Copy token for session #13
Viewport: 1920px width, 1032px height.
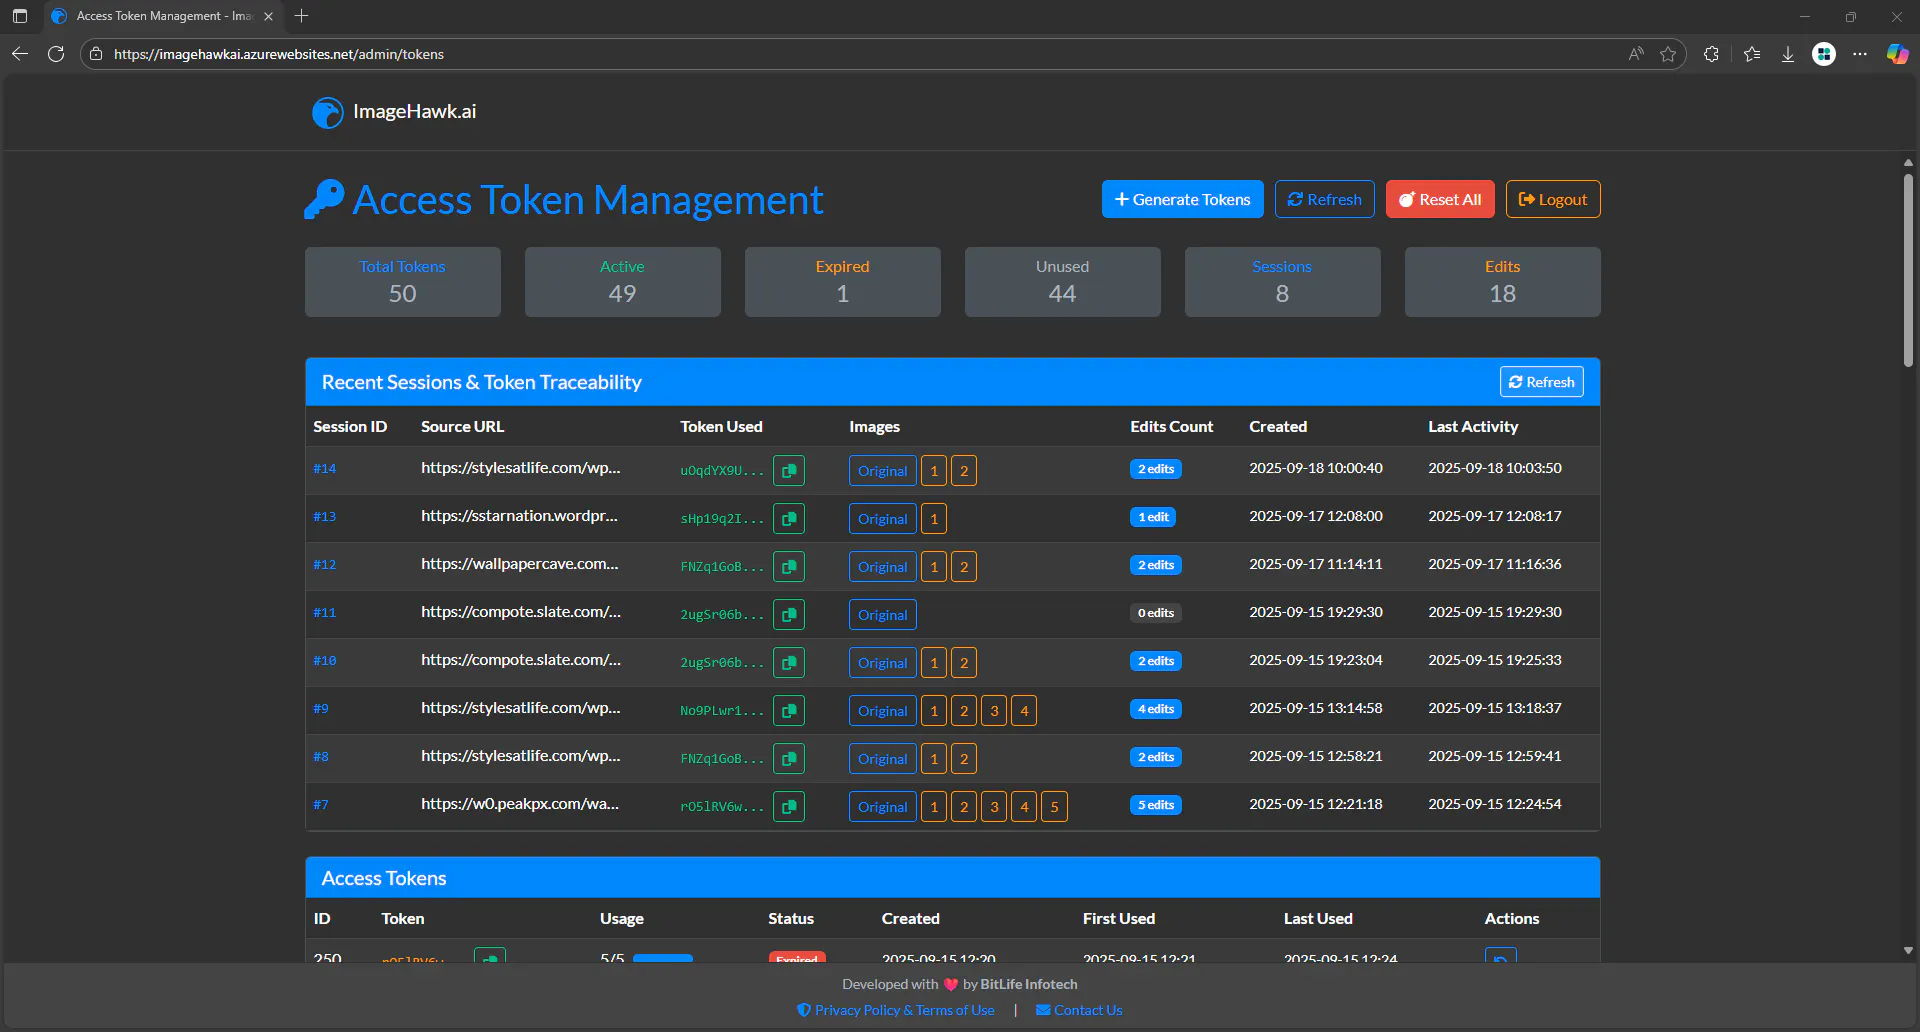(x=789, y=518)
